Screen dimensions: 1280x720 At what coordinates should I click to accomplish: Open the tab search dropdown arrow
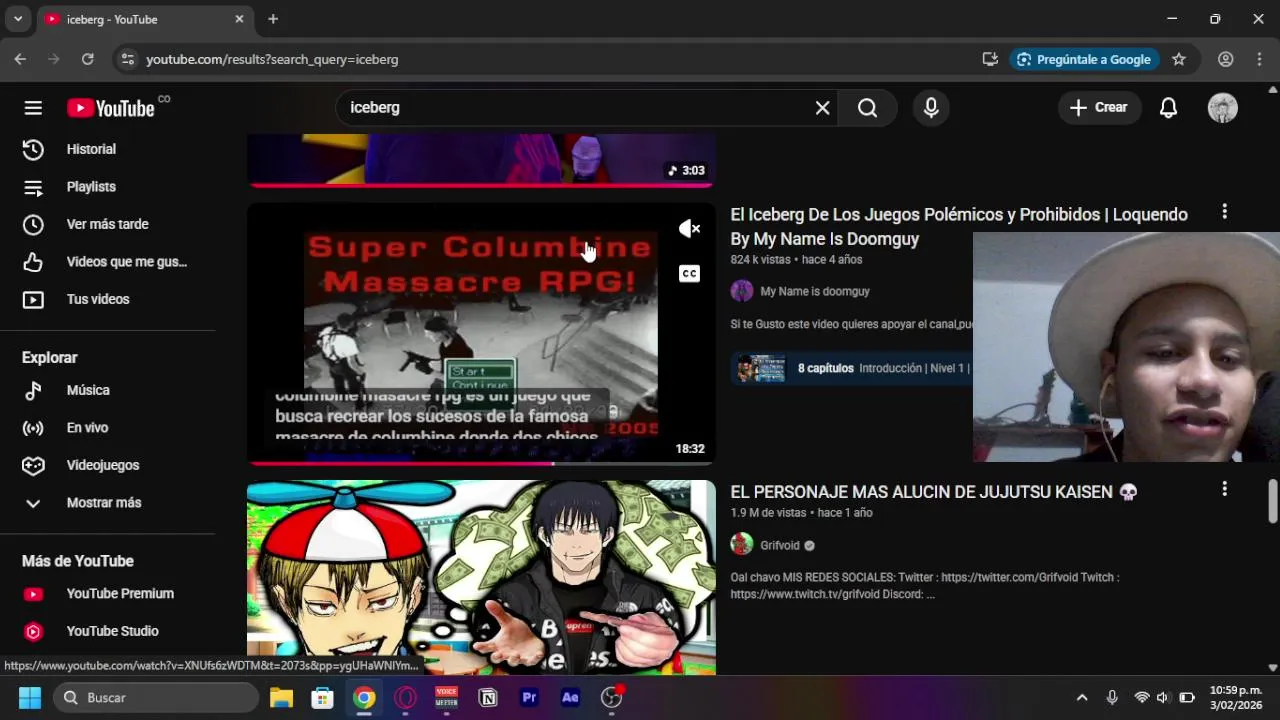pos(17,19)
